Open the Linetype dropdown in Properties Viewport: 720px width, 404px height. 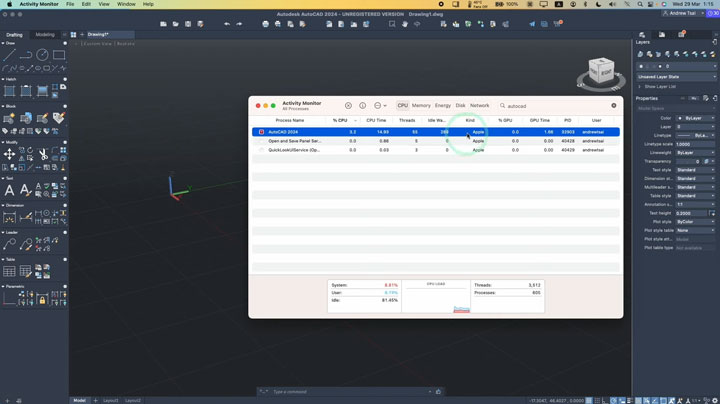click(696, 135)
